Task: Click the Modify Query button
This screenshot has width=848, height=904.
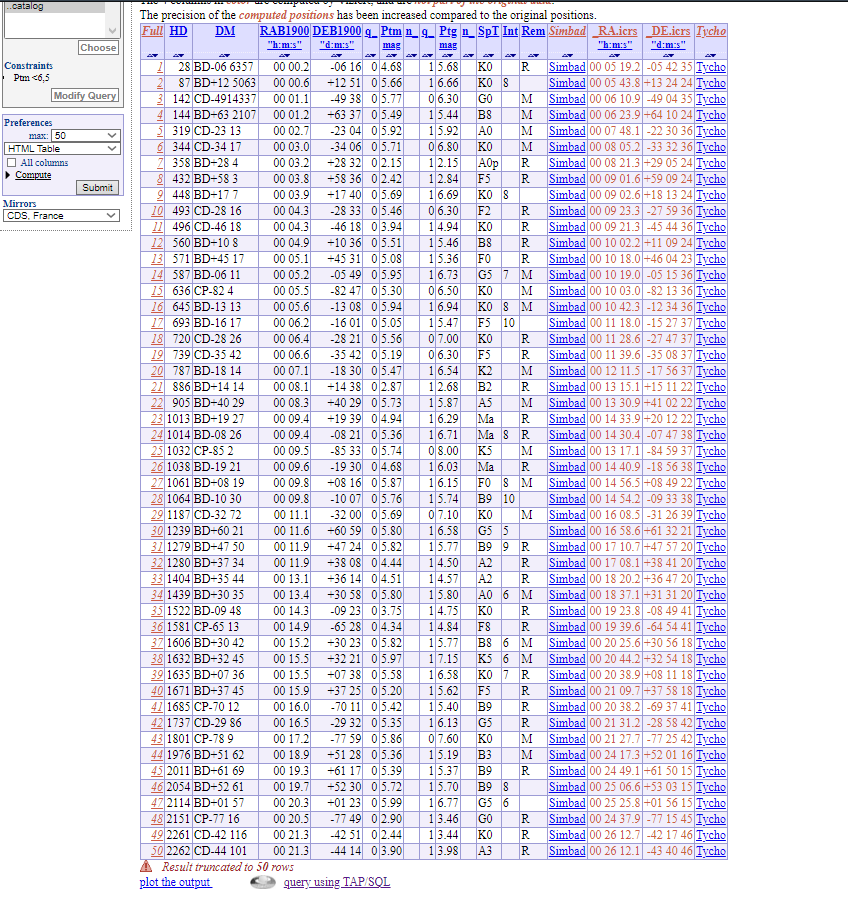Action: 85,96
